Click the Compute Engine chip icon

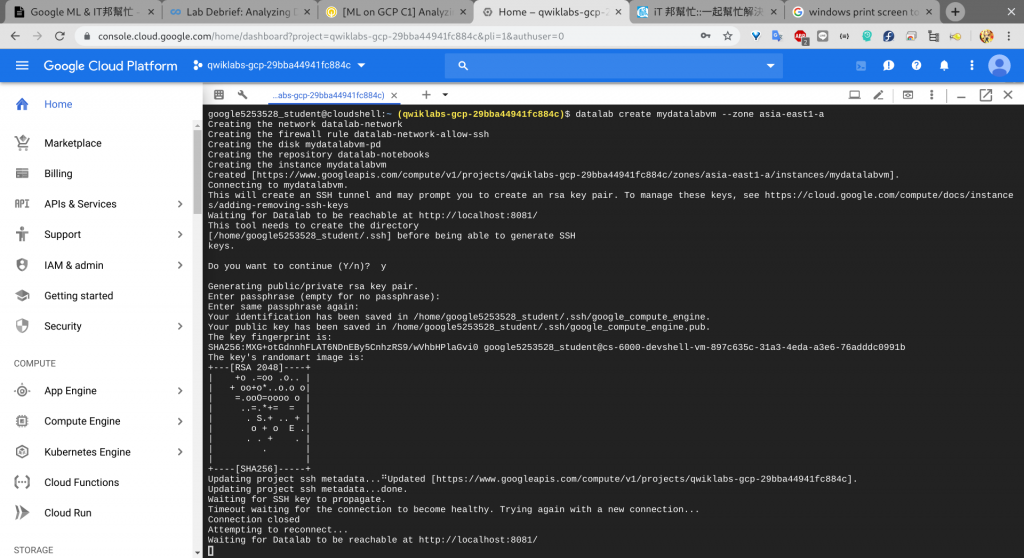[x=22, y=421]
